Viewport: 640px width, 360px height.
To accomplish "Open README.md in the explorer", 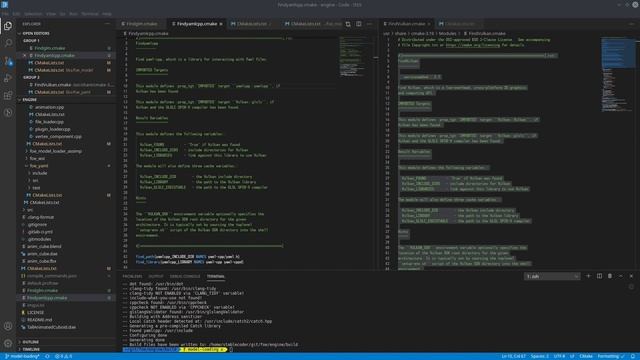I will pyautogui.click(x=40, y=320).
